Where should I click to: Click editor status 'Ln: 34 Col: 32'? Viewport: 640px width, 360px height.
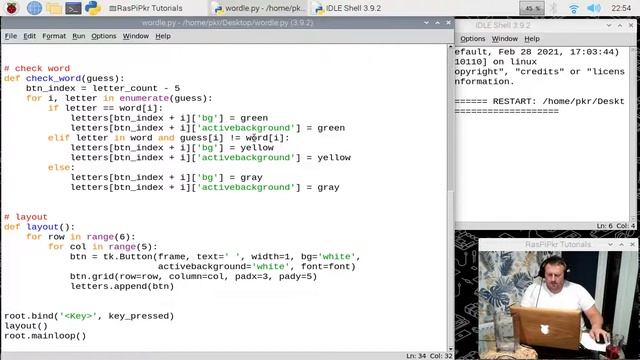(429, 356)
